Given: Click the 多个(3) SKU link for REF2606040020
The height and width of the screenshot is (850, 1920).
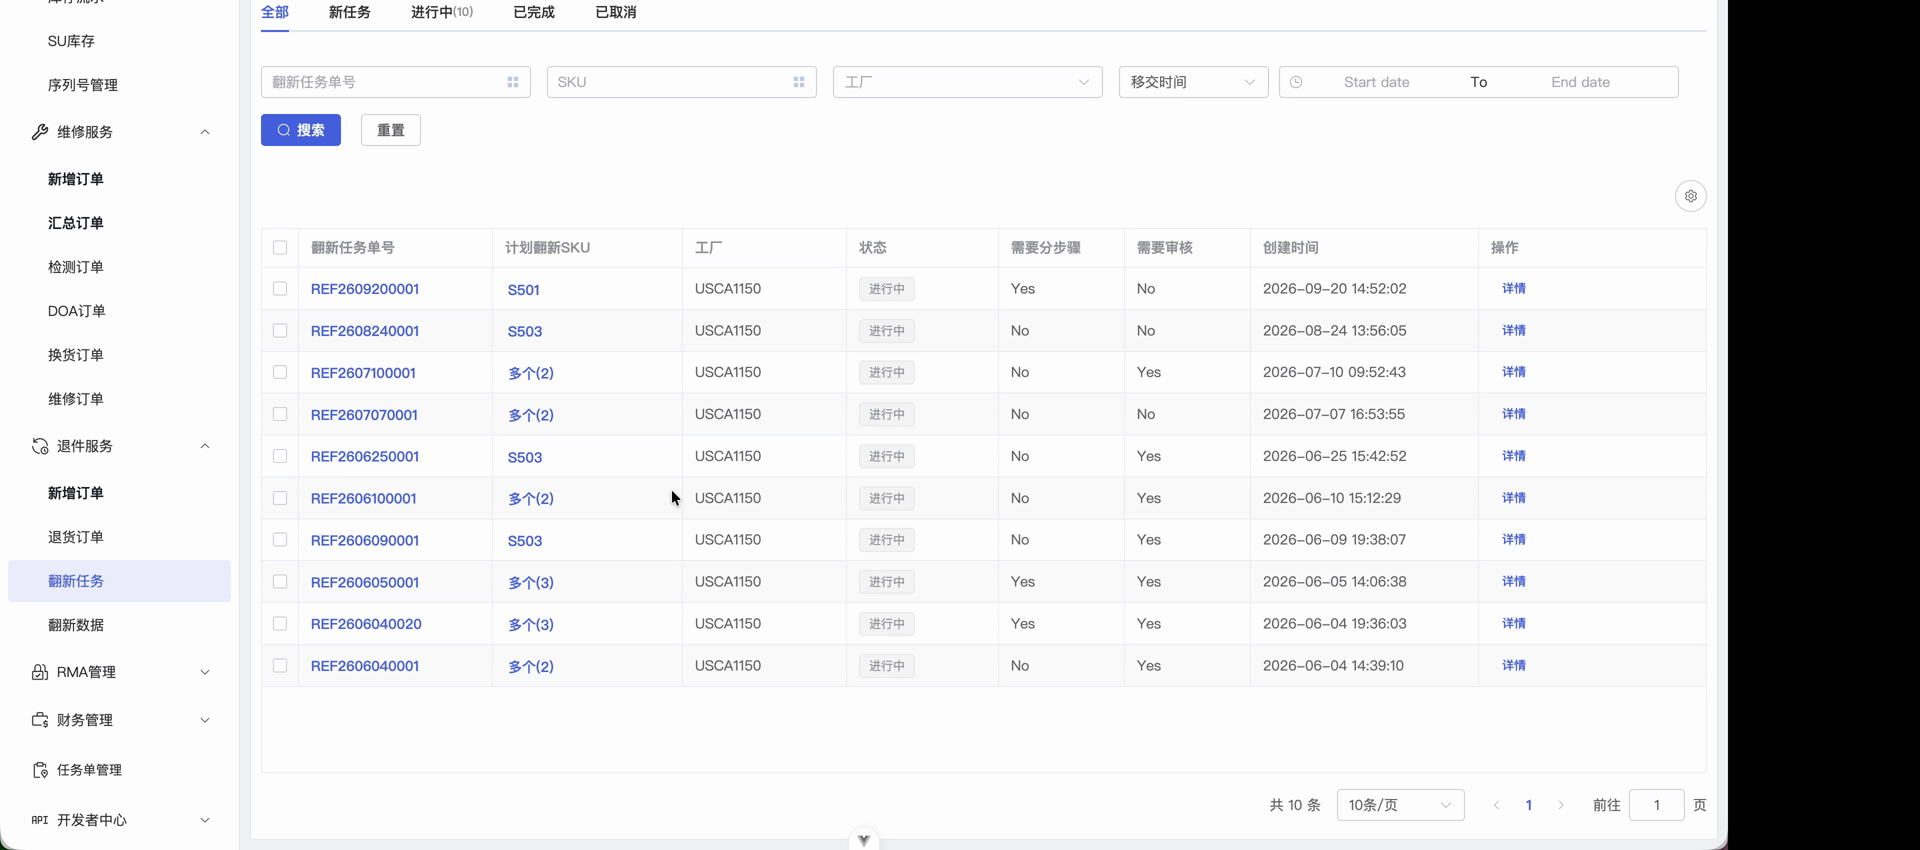Looking at the screenshot, I should tap(531, 624).
